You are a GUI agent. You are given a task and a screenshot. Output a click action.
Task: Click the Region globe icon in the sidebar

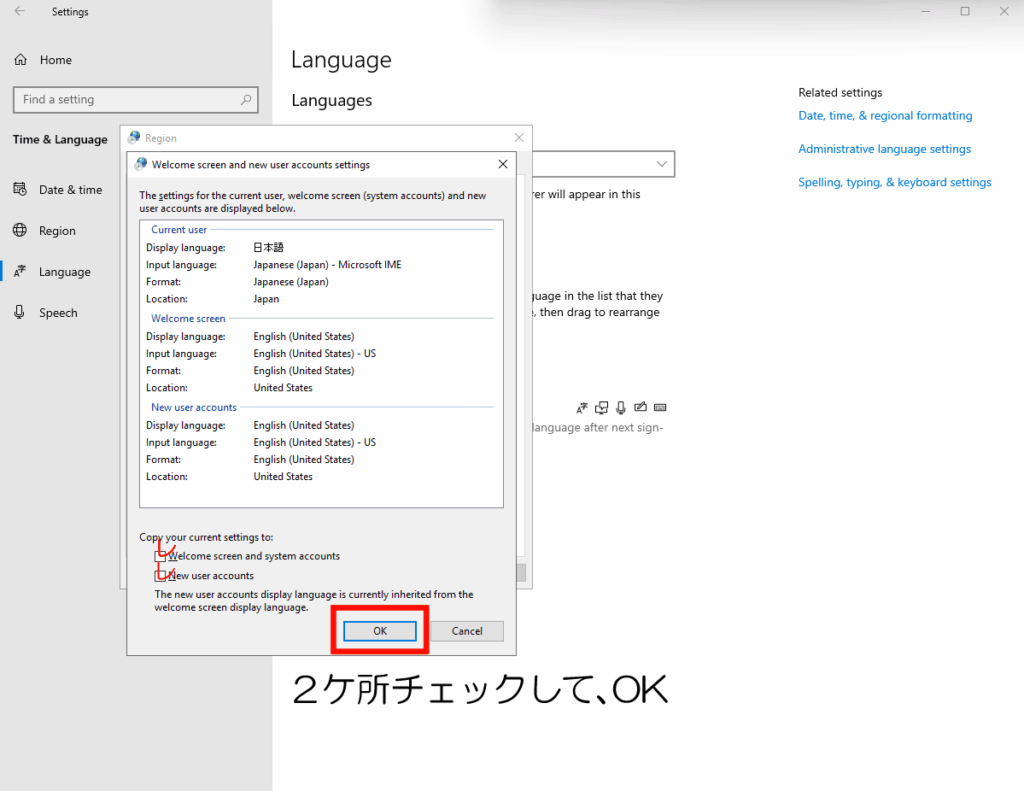pos(20,231)
